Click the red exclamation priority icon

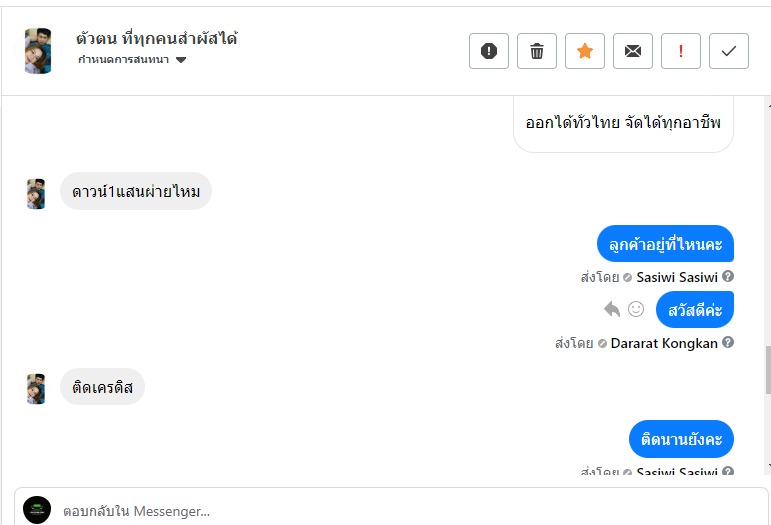pos(681,51)
